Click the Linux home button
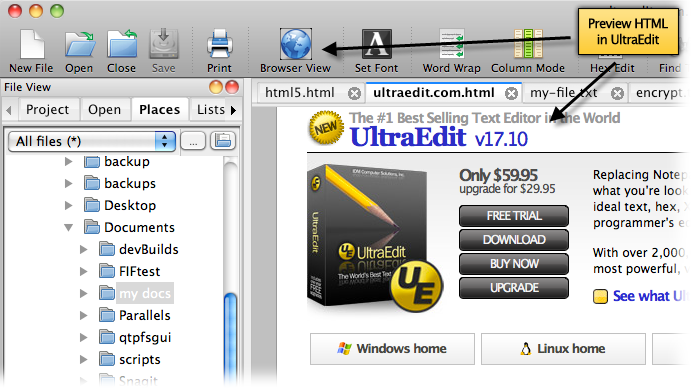The image size is (693, 390). pos(564,349)
